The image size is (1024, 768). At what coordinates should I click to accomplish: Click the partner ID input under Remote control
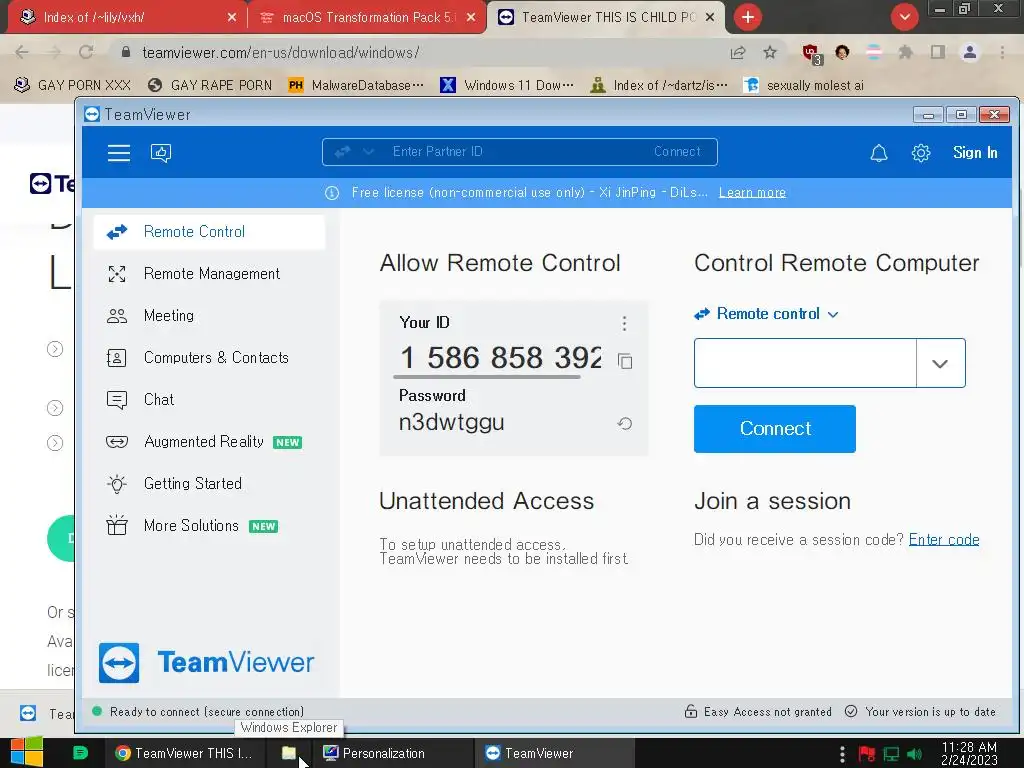[x=805, y=363]
